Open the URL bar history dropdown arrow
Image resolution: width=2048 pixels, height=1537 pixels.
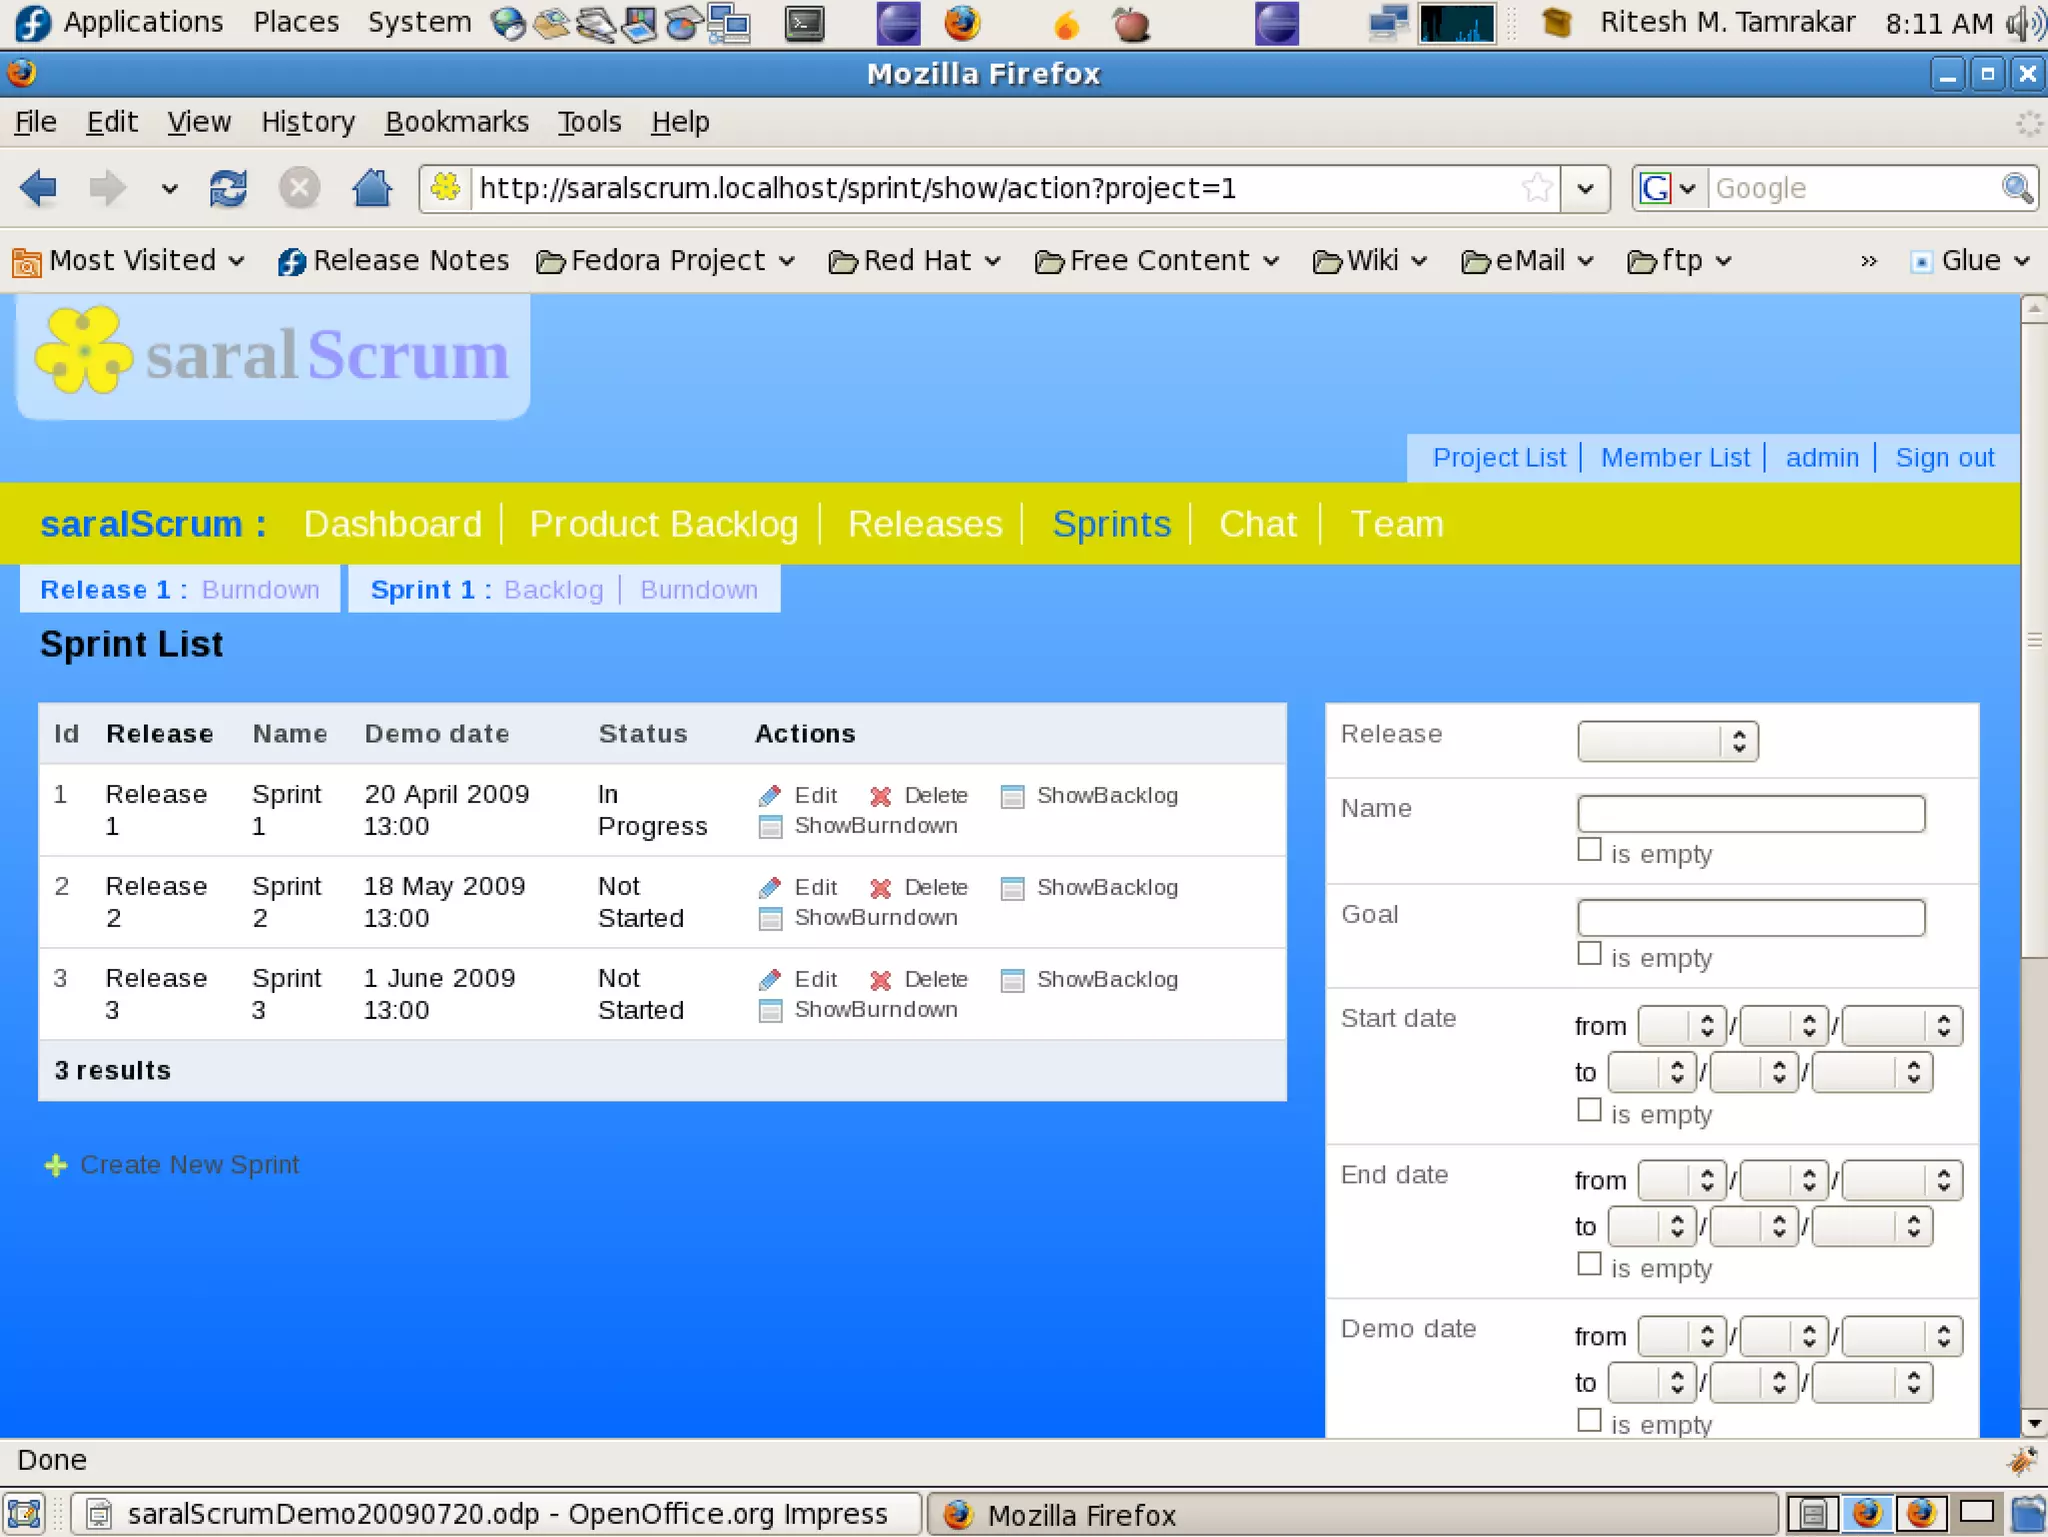[1585, 188]
